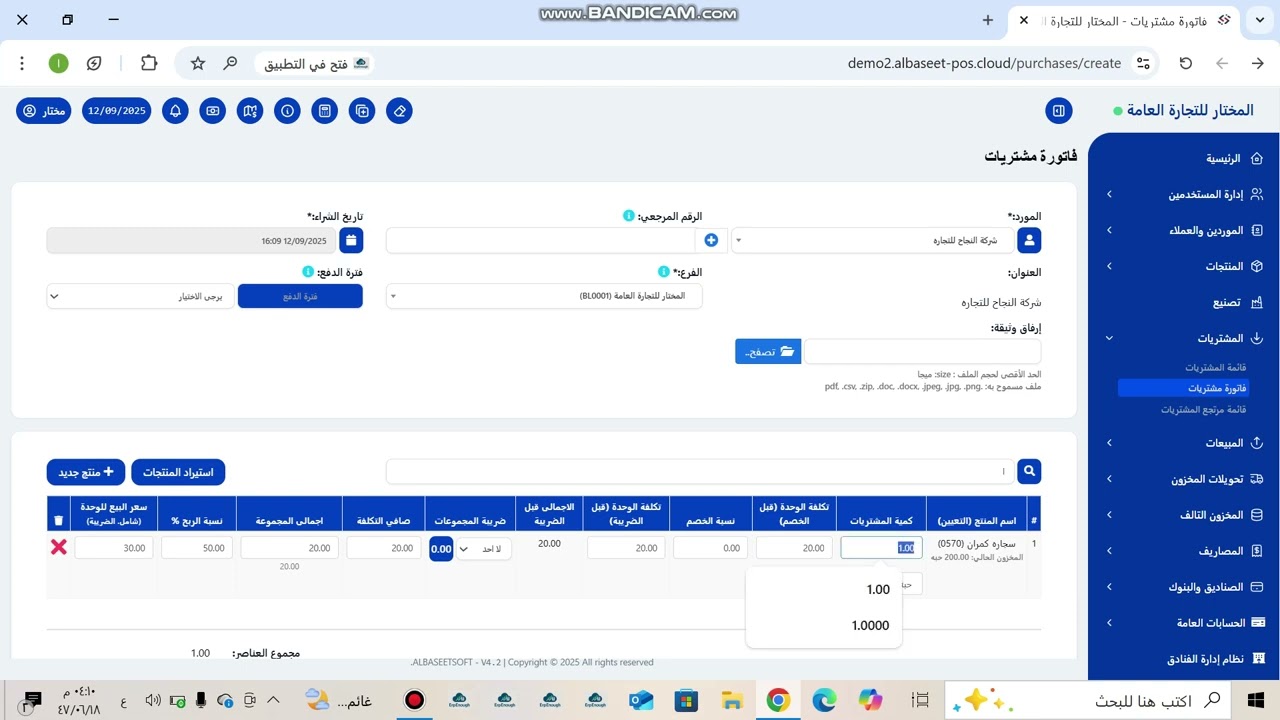Screen dimensions: 1280x720
Task: Expand المصاريف sidebar menu
Action: click(x=1185, y=551)
